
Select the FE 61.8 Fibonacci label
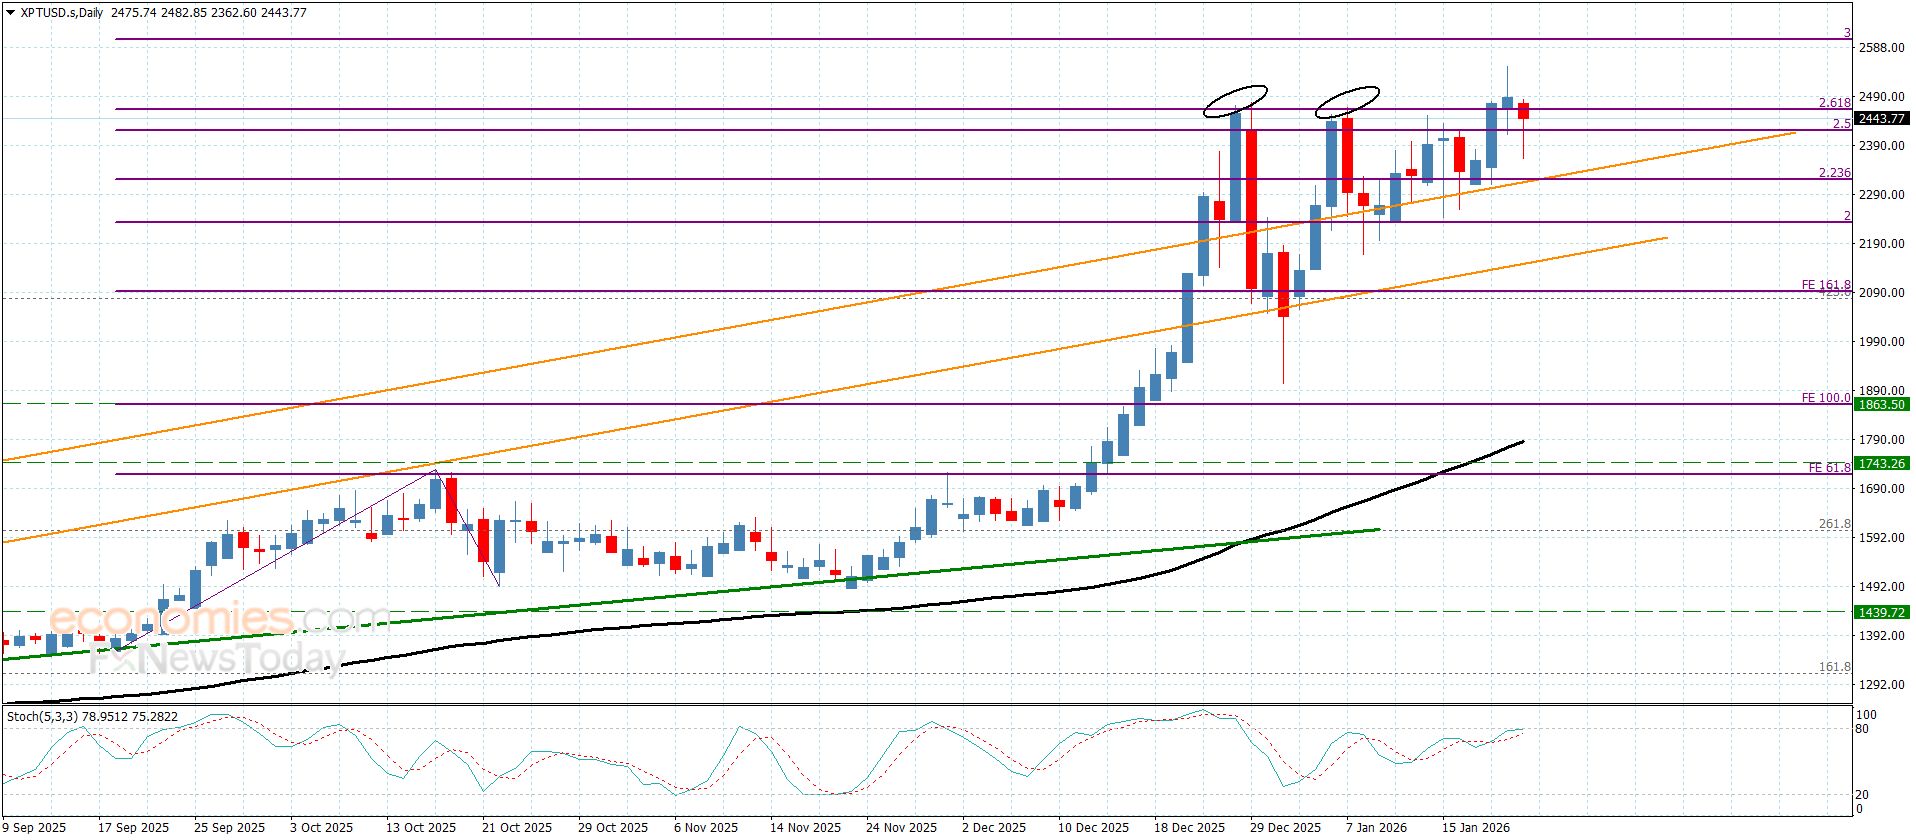1828,468
